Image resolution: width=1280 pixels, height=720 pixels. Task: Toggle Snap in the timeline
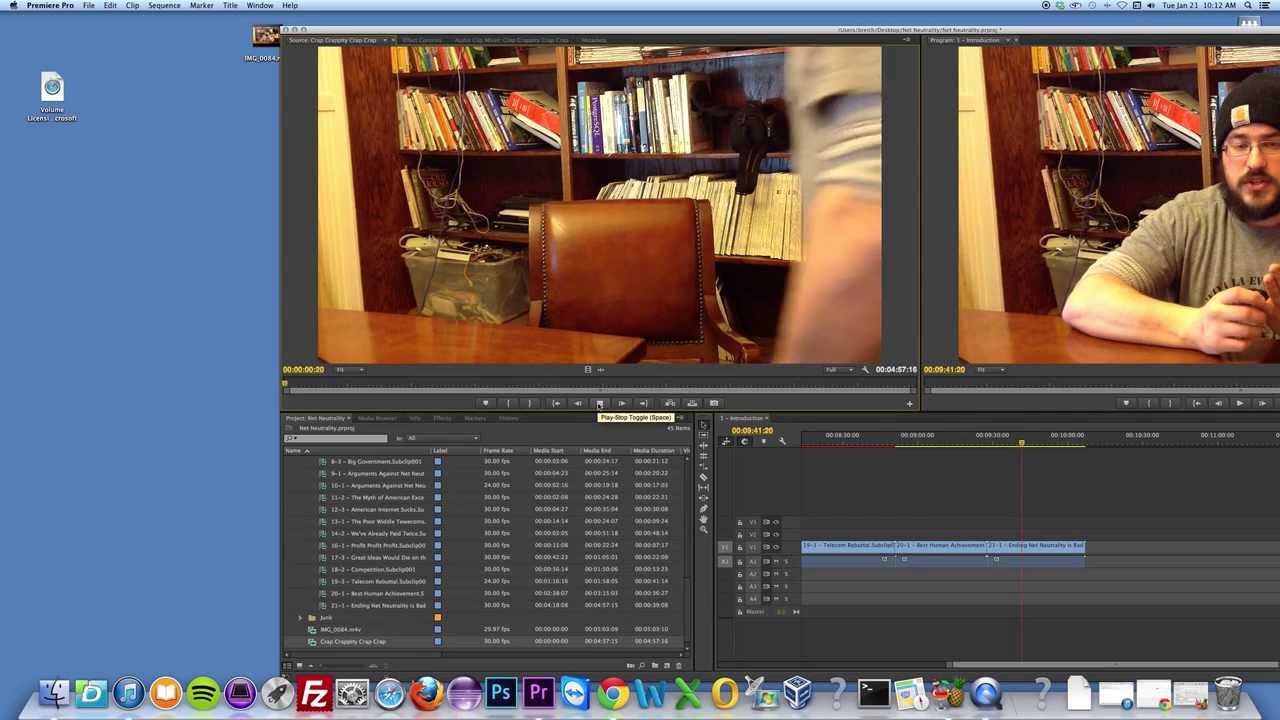pyautogui.click(x=744, y=441)
